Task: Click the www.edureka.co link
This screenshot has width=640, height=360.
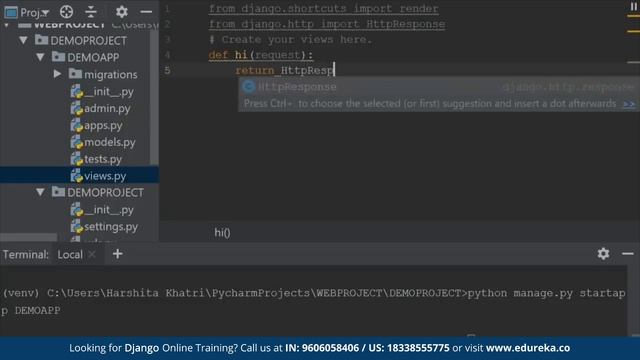Action: click(528, 348)
